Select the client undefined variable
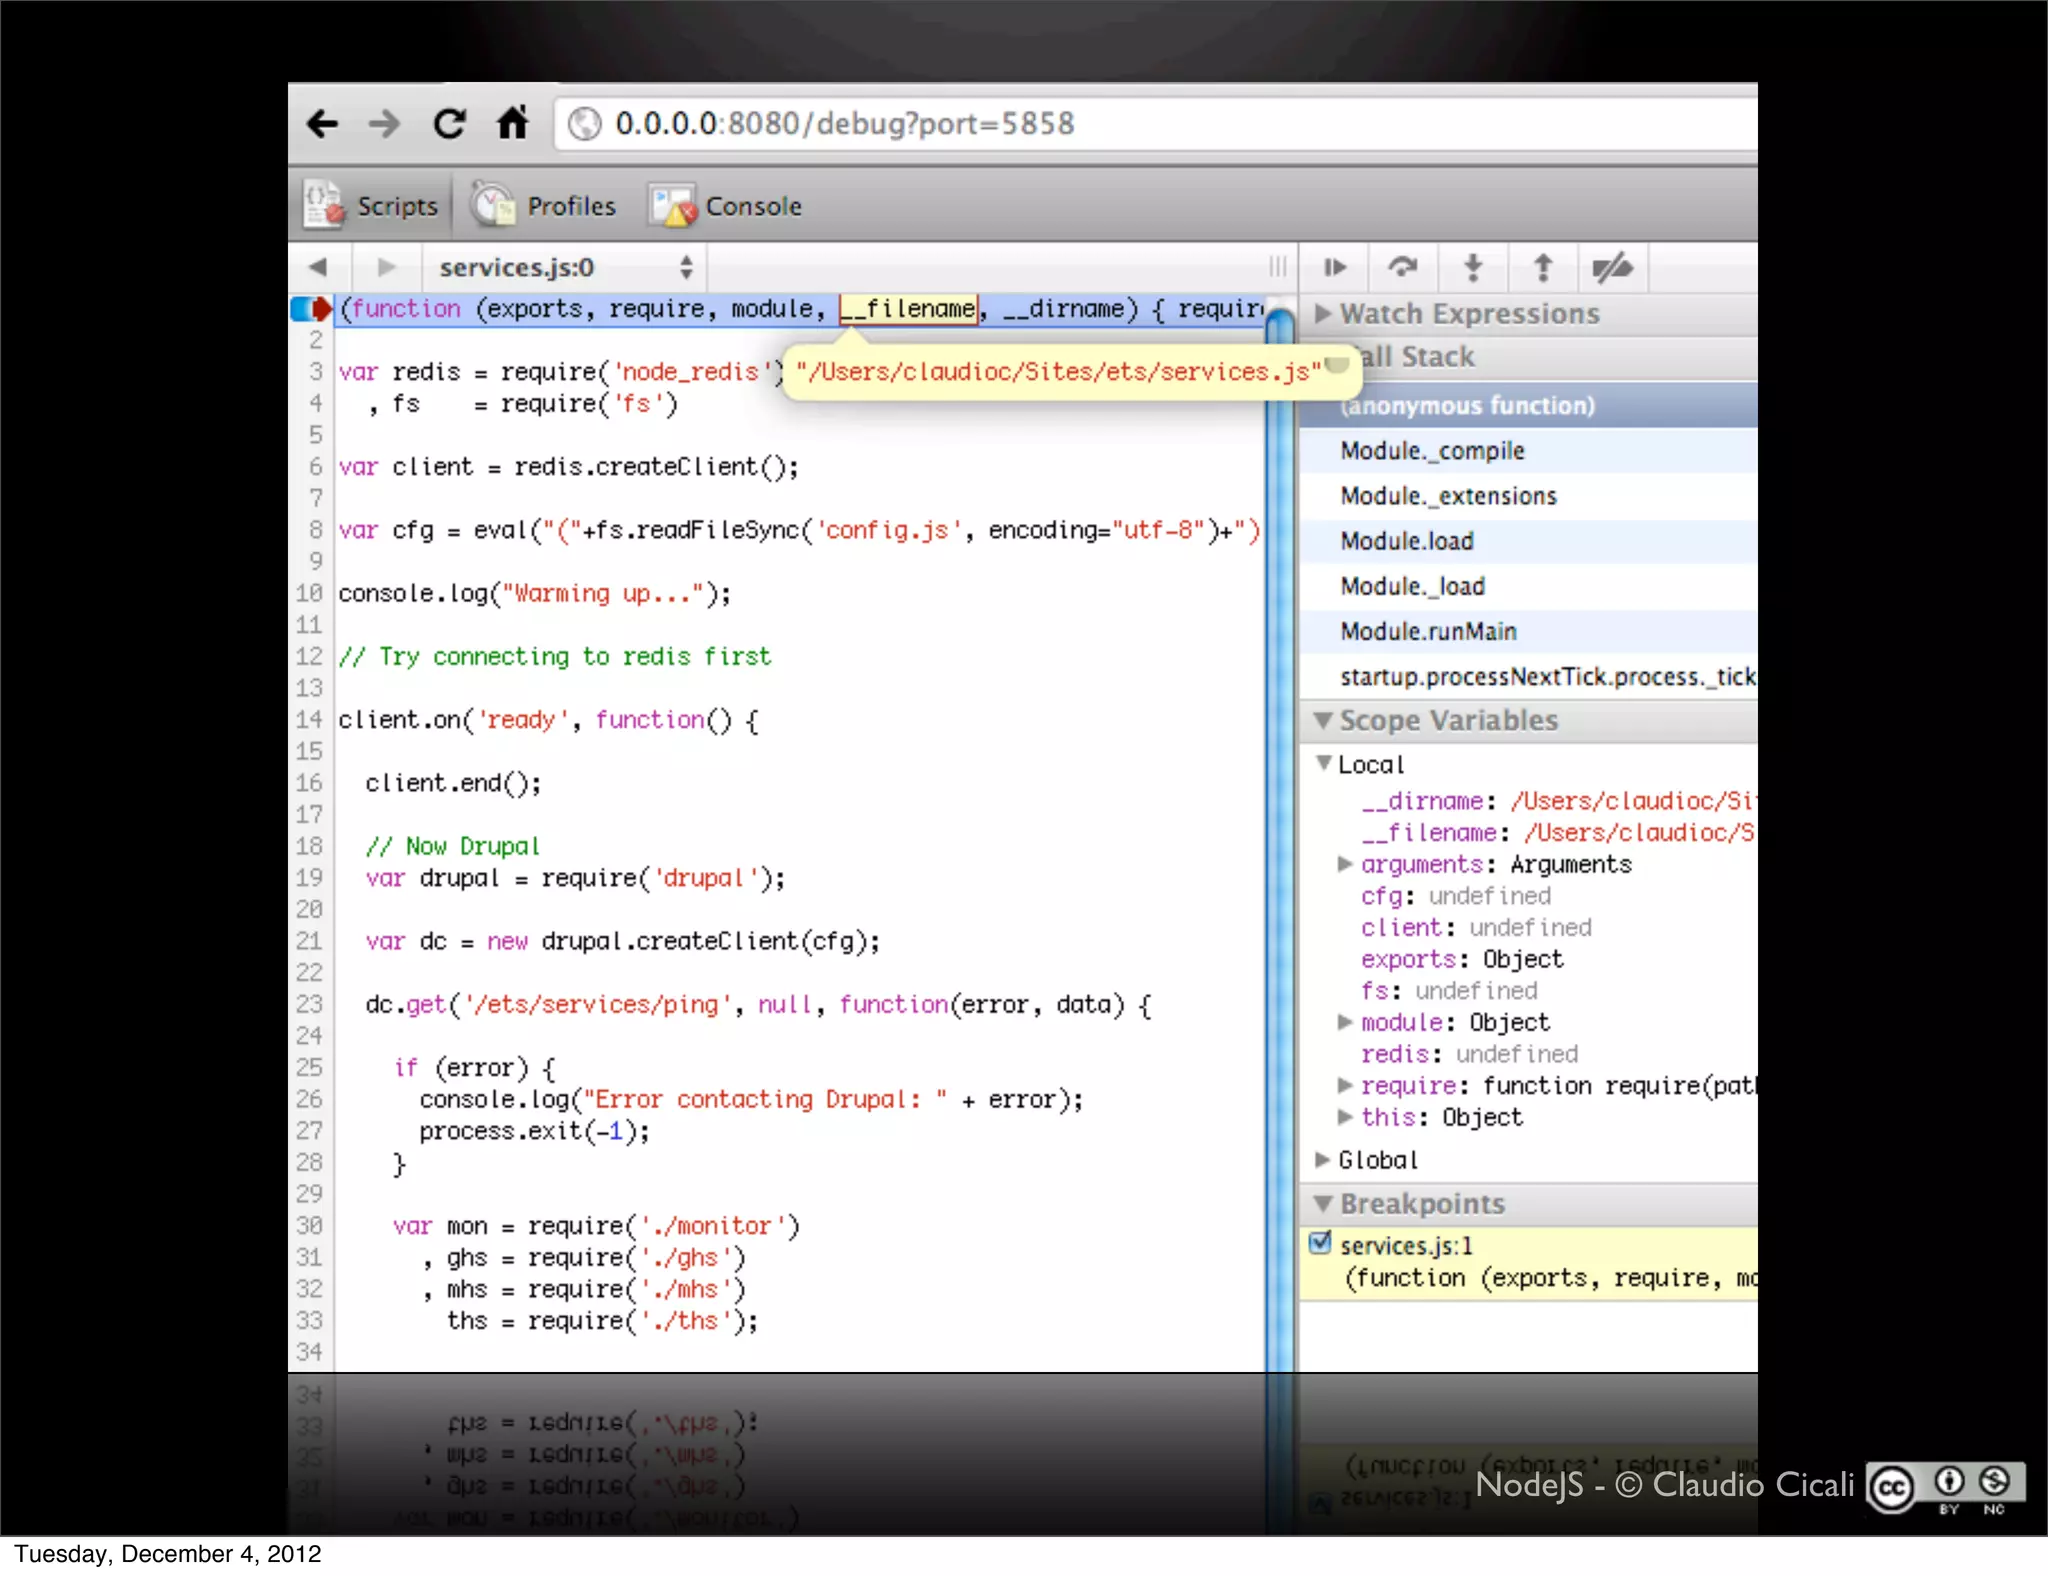The height and width of the screenshot is (1576, 2048). point(1476,928)
